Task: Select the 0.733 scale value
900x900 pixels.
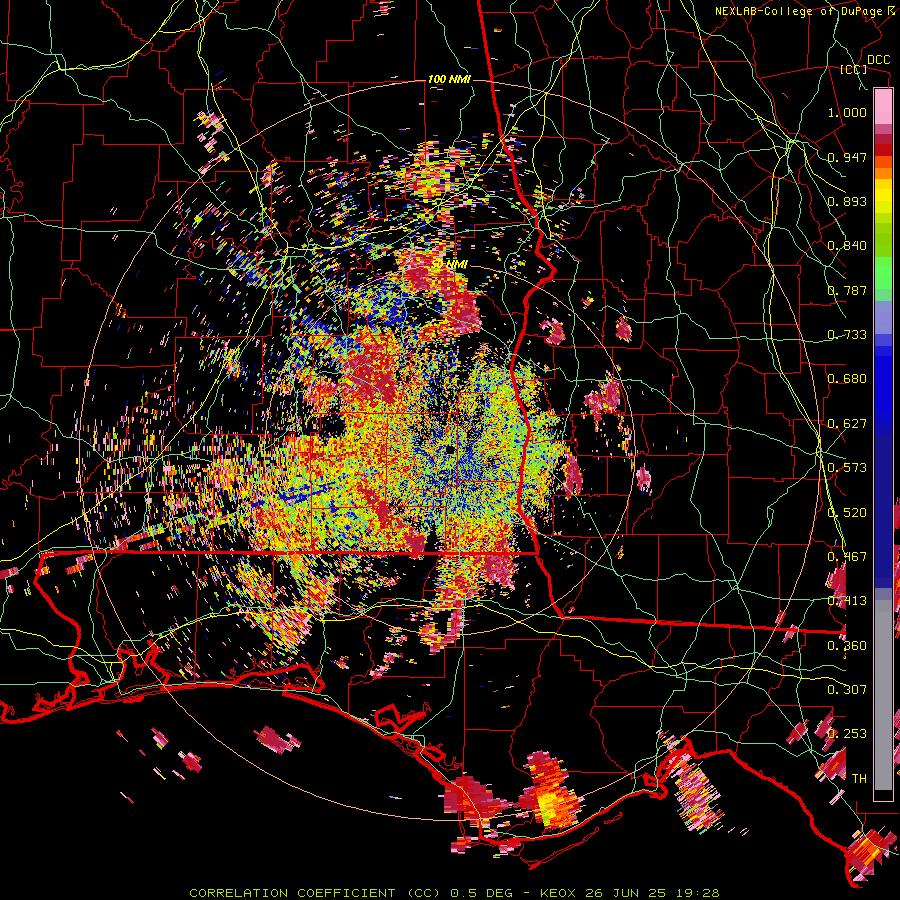Action: click(847, 335)
